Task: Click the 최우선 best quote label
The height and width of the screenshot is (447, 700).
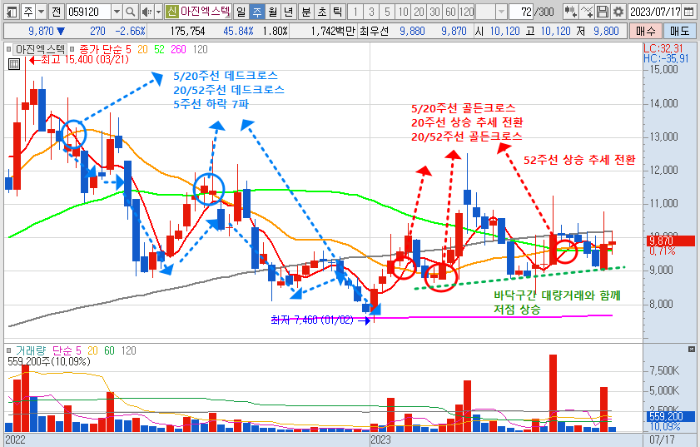Action: (x=375, y=31)
